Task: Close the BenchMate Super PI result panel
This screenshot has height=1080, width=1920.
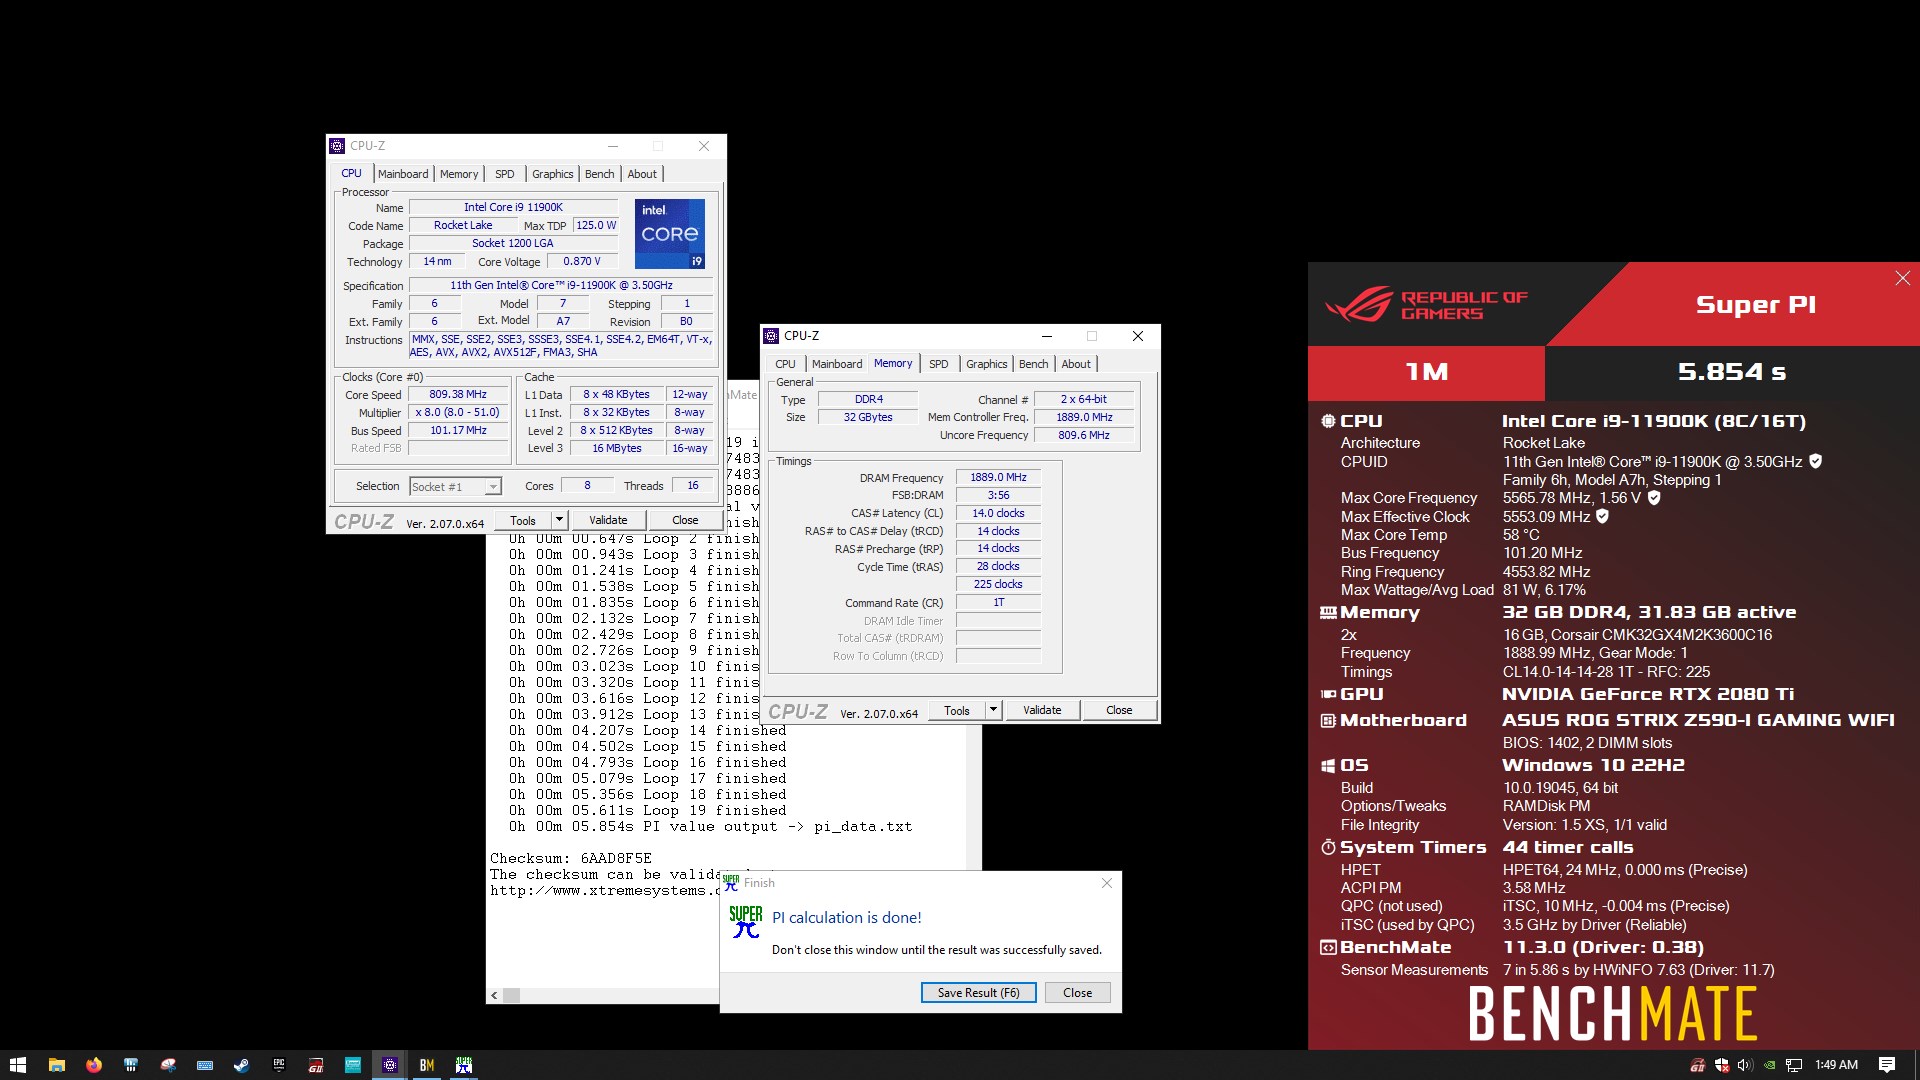Action: (1902, 278)
